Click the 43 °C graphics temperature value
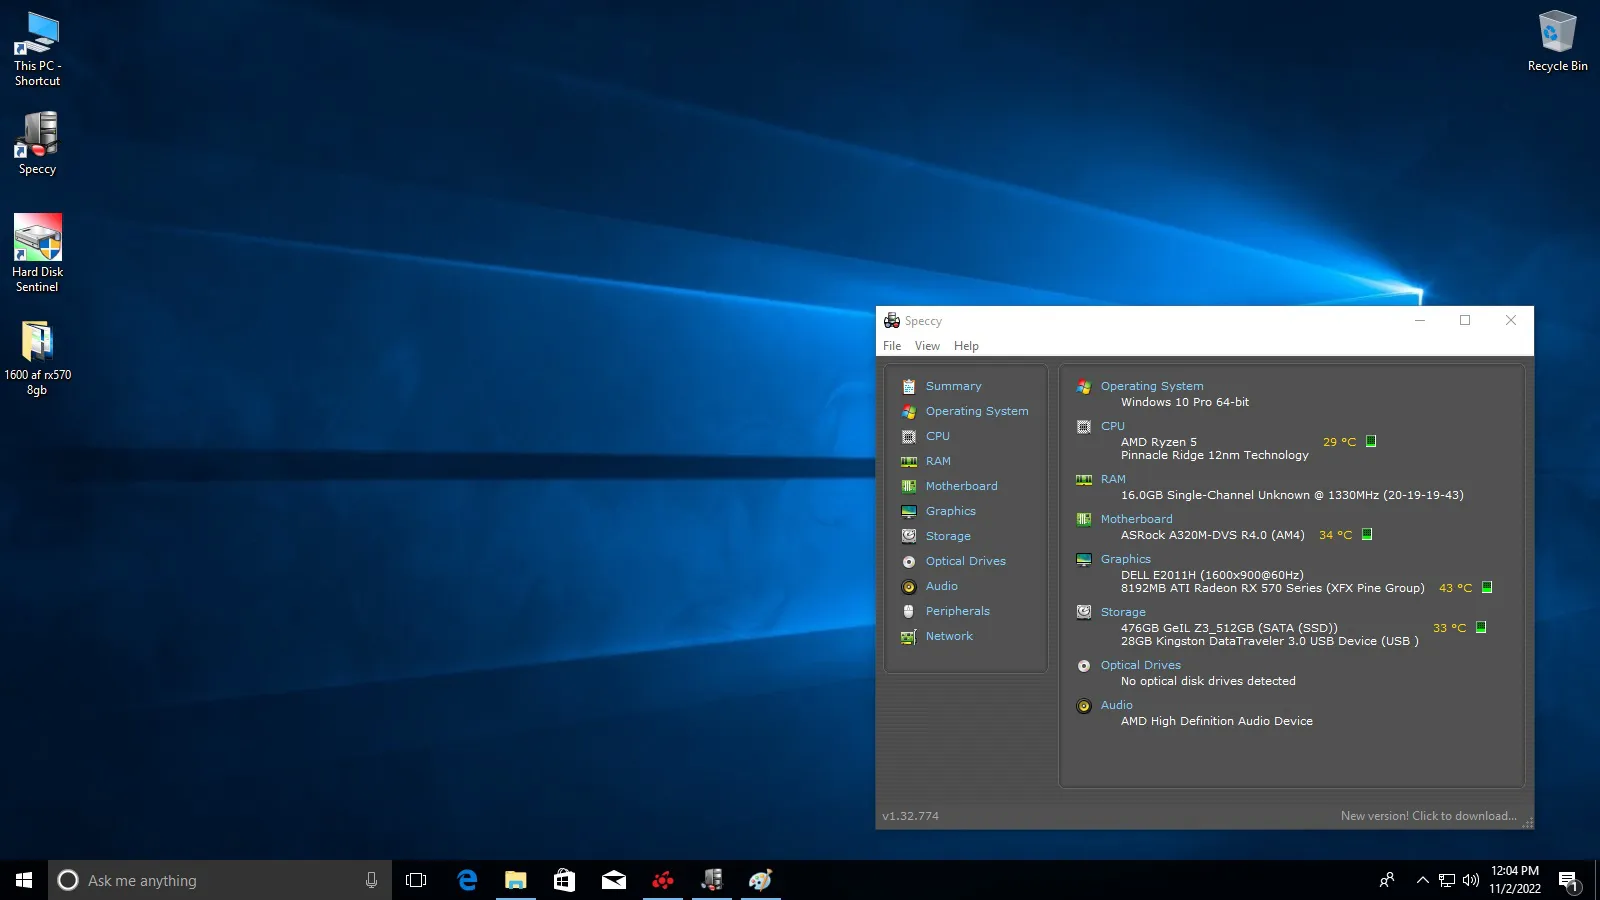 (1455, 588)
